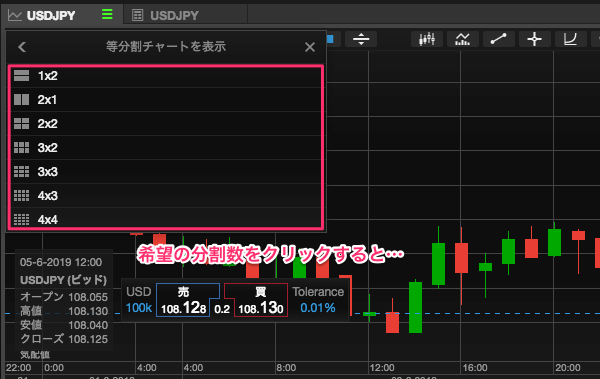
Task: Choose the 2x1 split layout
Action: [166, 100]
